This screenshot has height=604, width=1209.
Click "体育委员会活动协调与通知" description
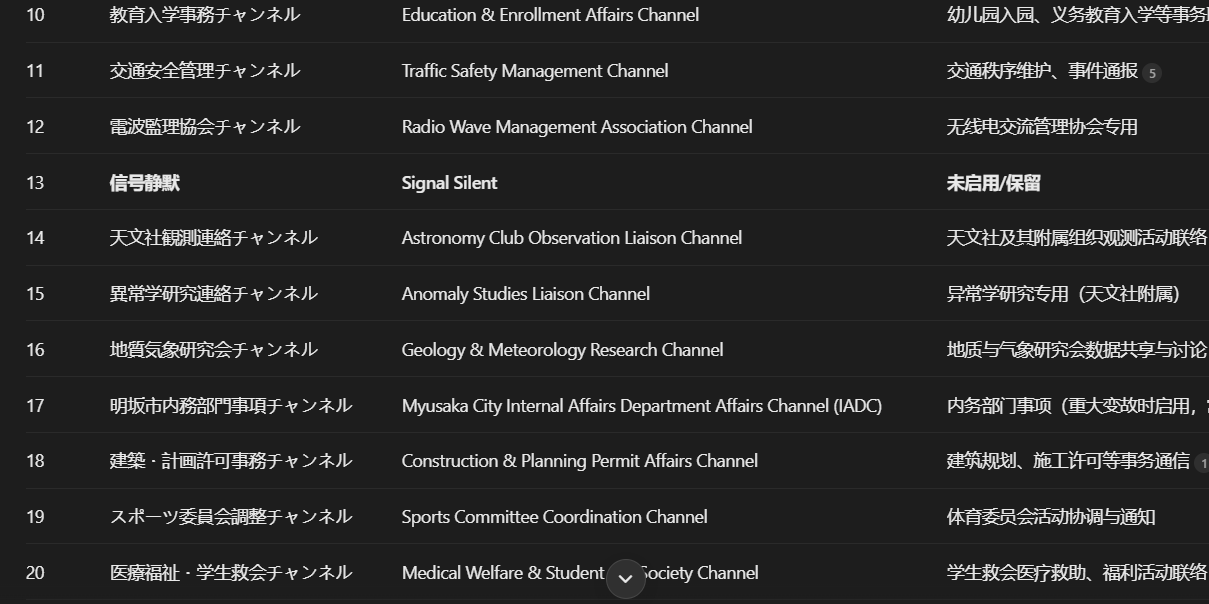(1051, 517)
